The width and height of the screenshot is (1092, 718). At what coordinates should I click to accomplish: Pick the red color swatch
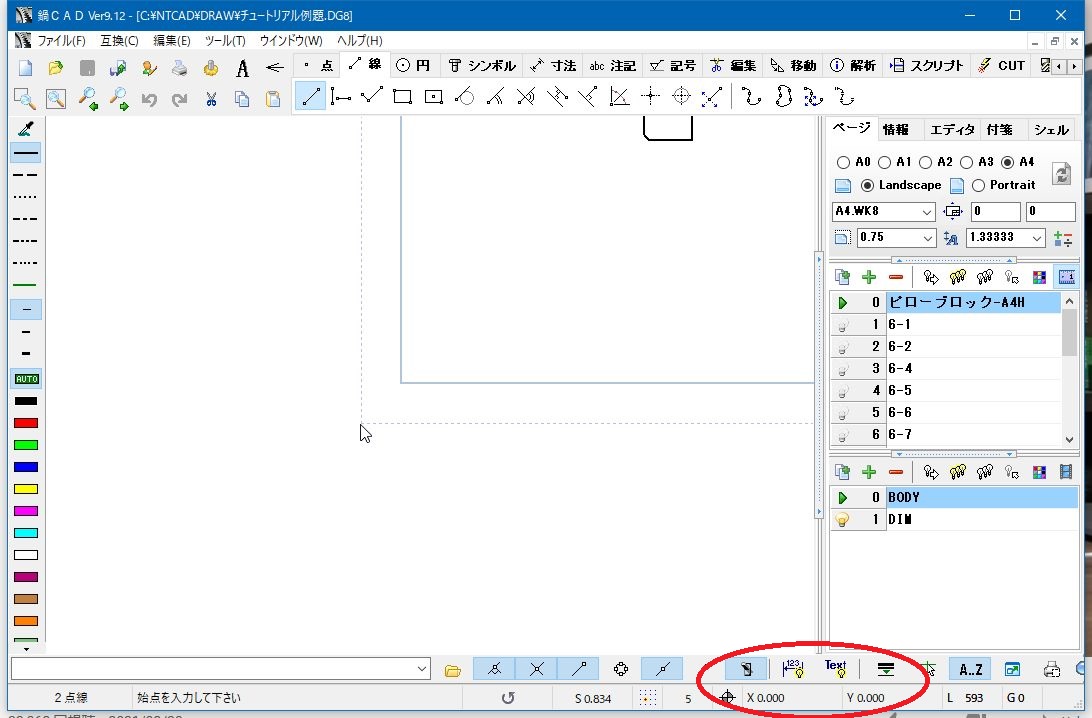[x=26, y=423]
